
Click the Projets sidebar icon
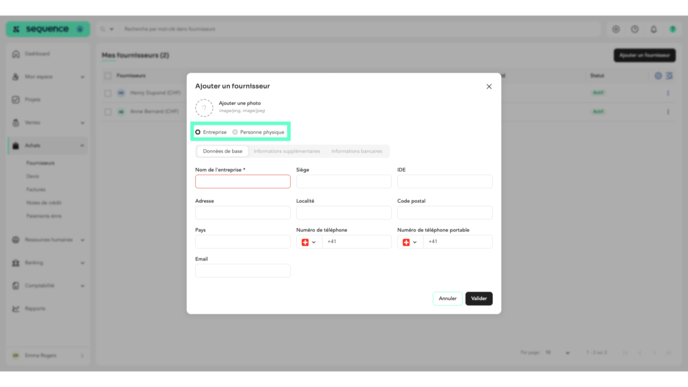pos(16,100)
